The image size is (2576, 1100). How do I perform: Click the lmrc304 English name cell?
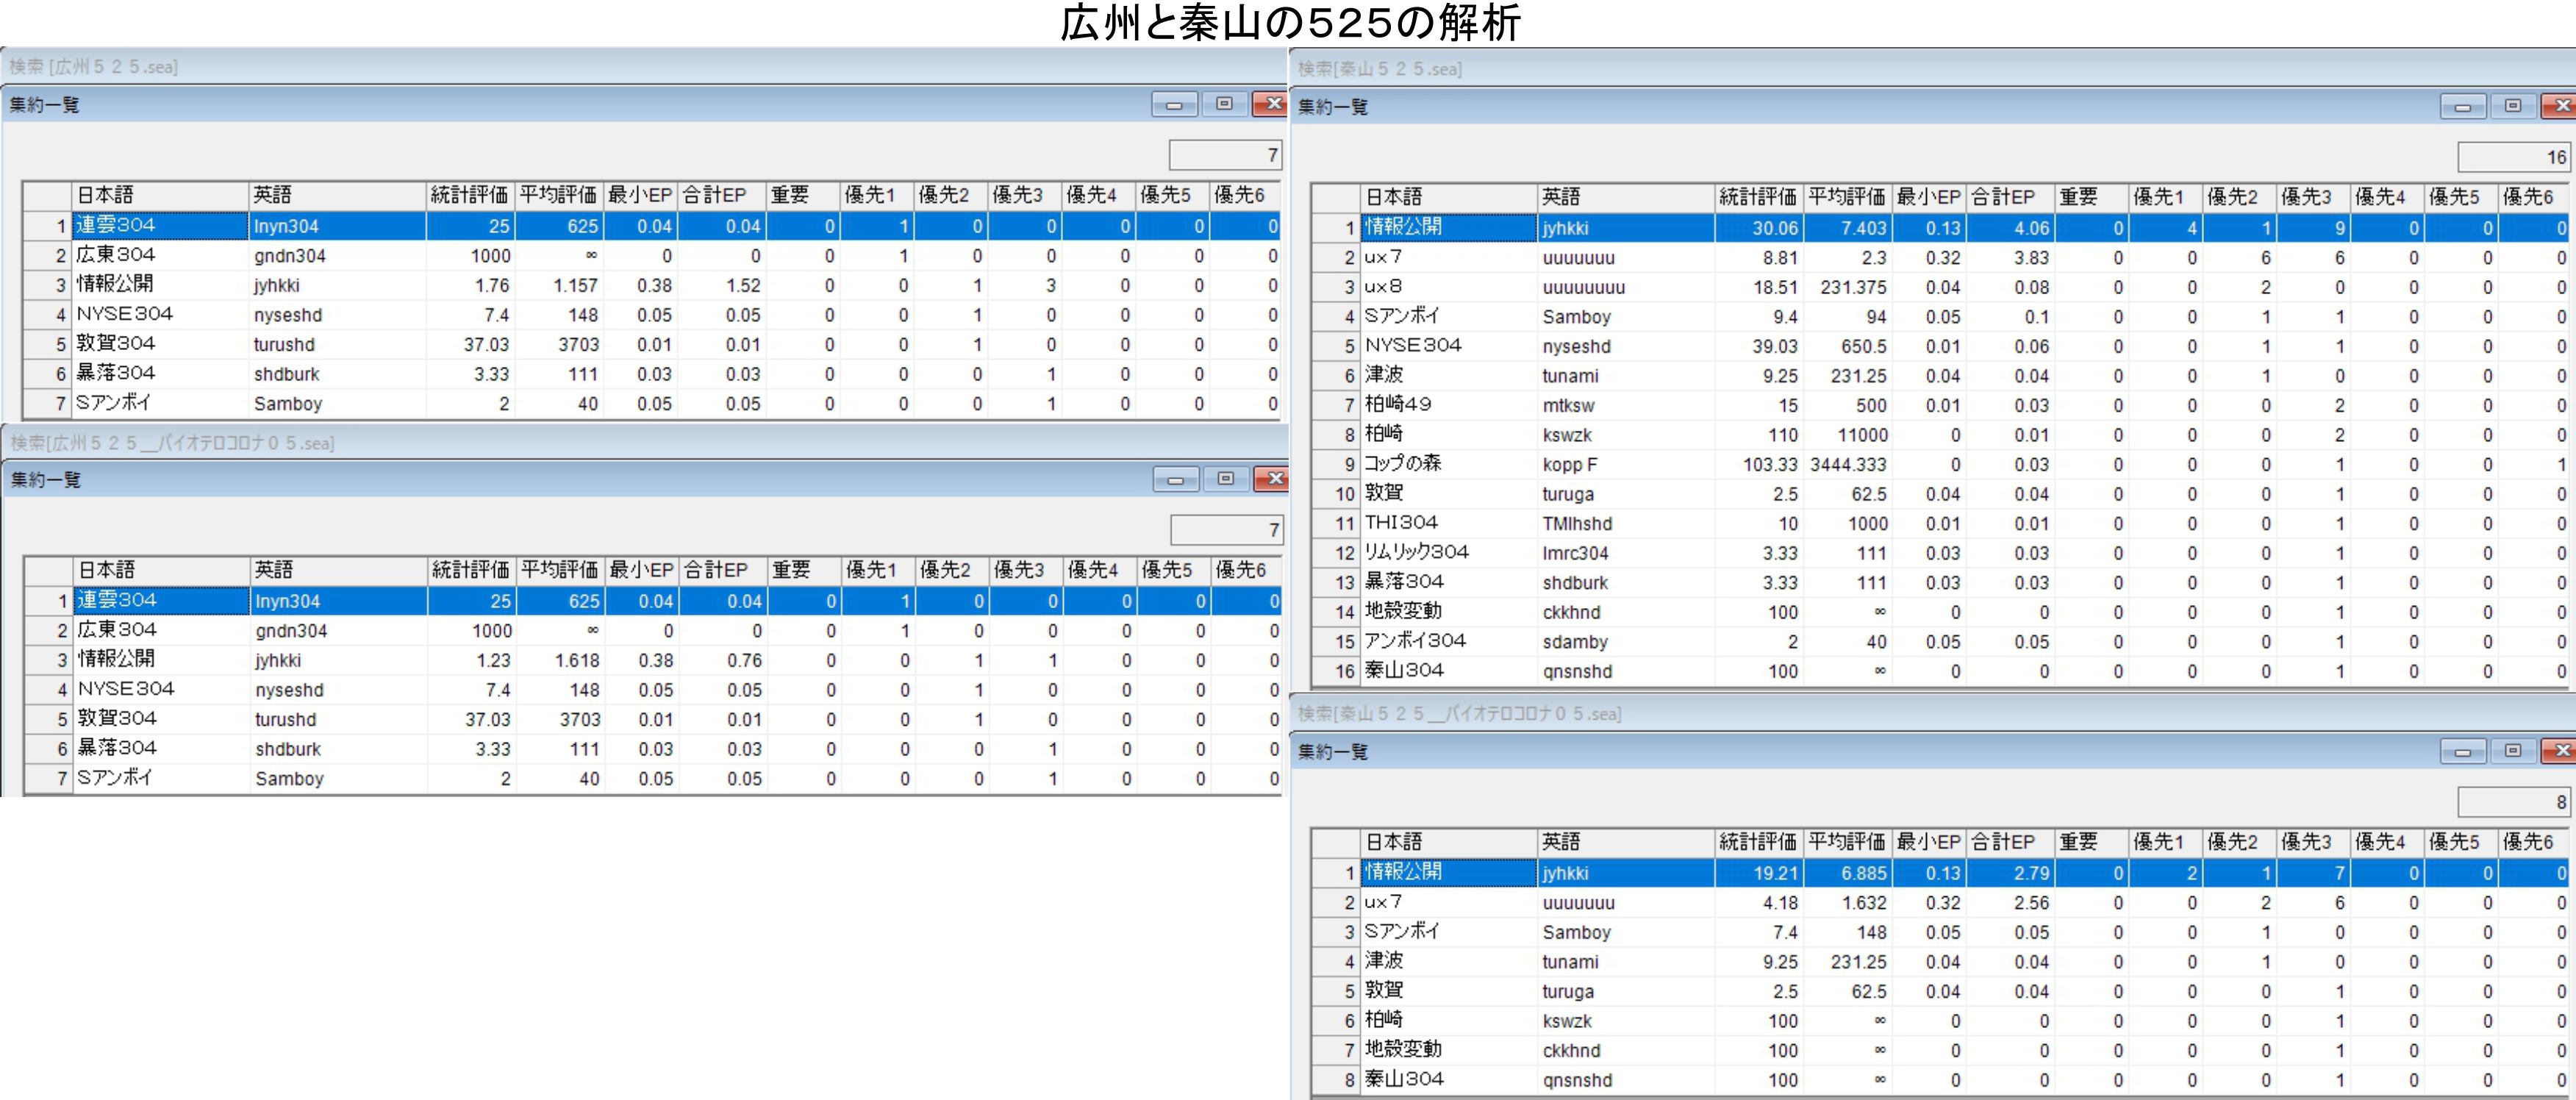pos(1575,553)
